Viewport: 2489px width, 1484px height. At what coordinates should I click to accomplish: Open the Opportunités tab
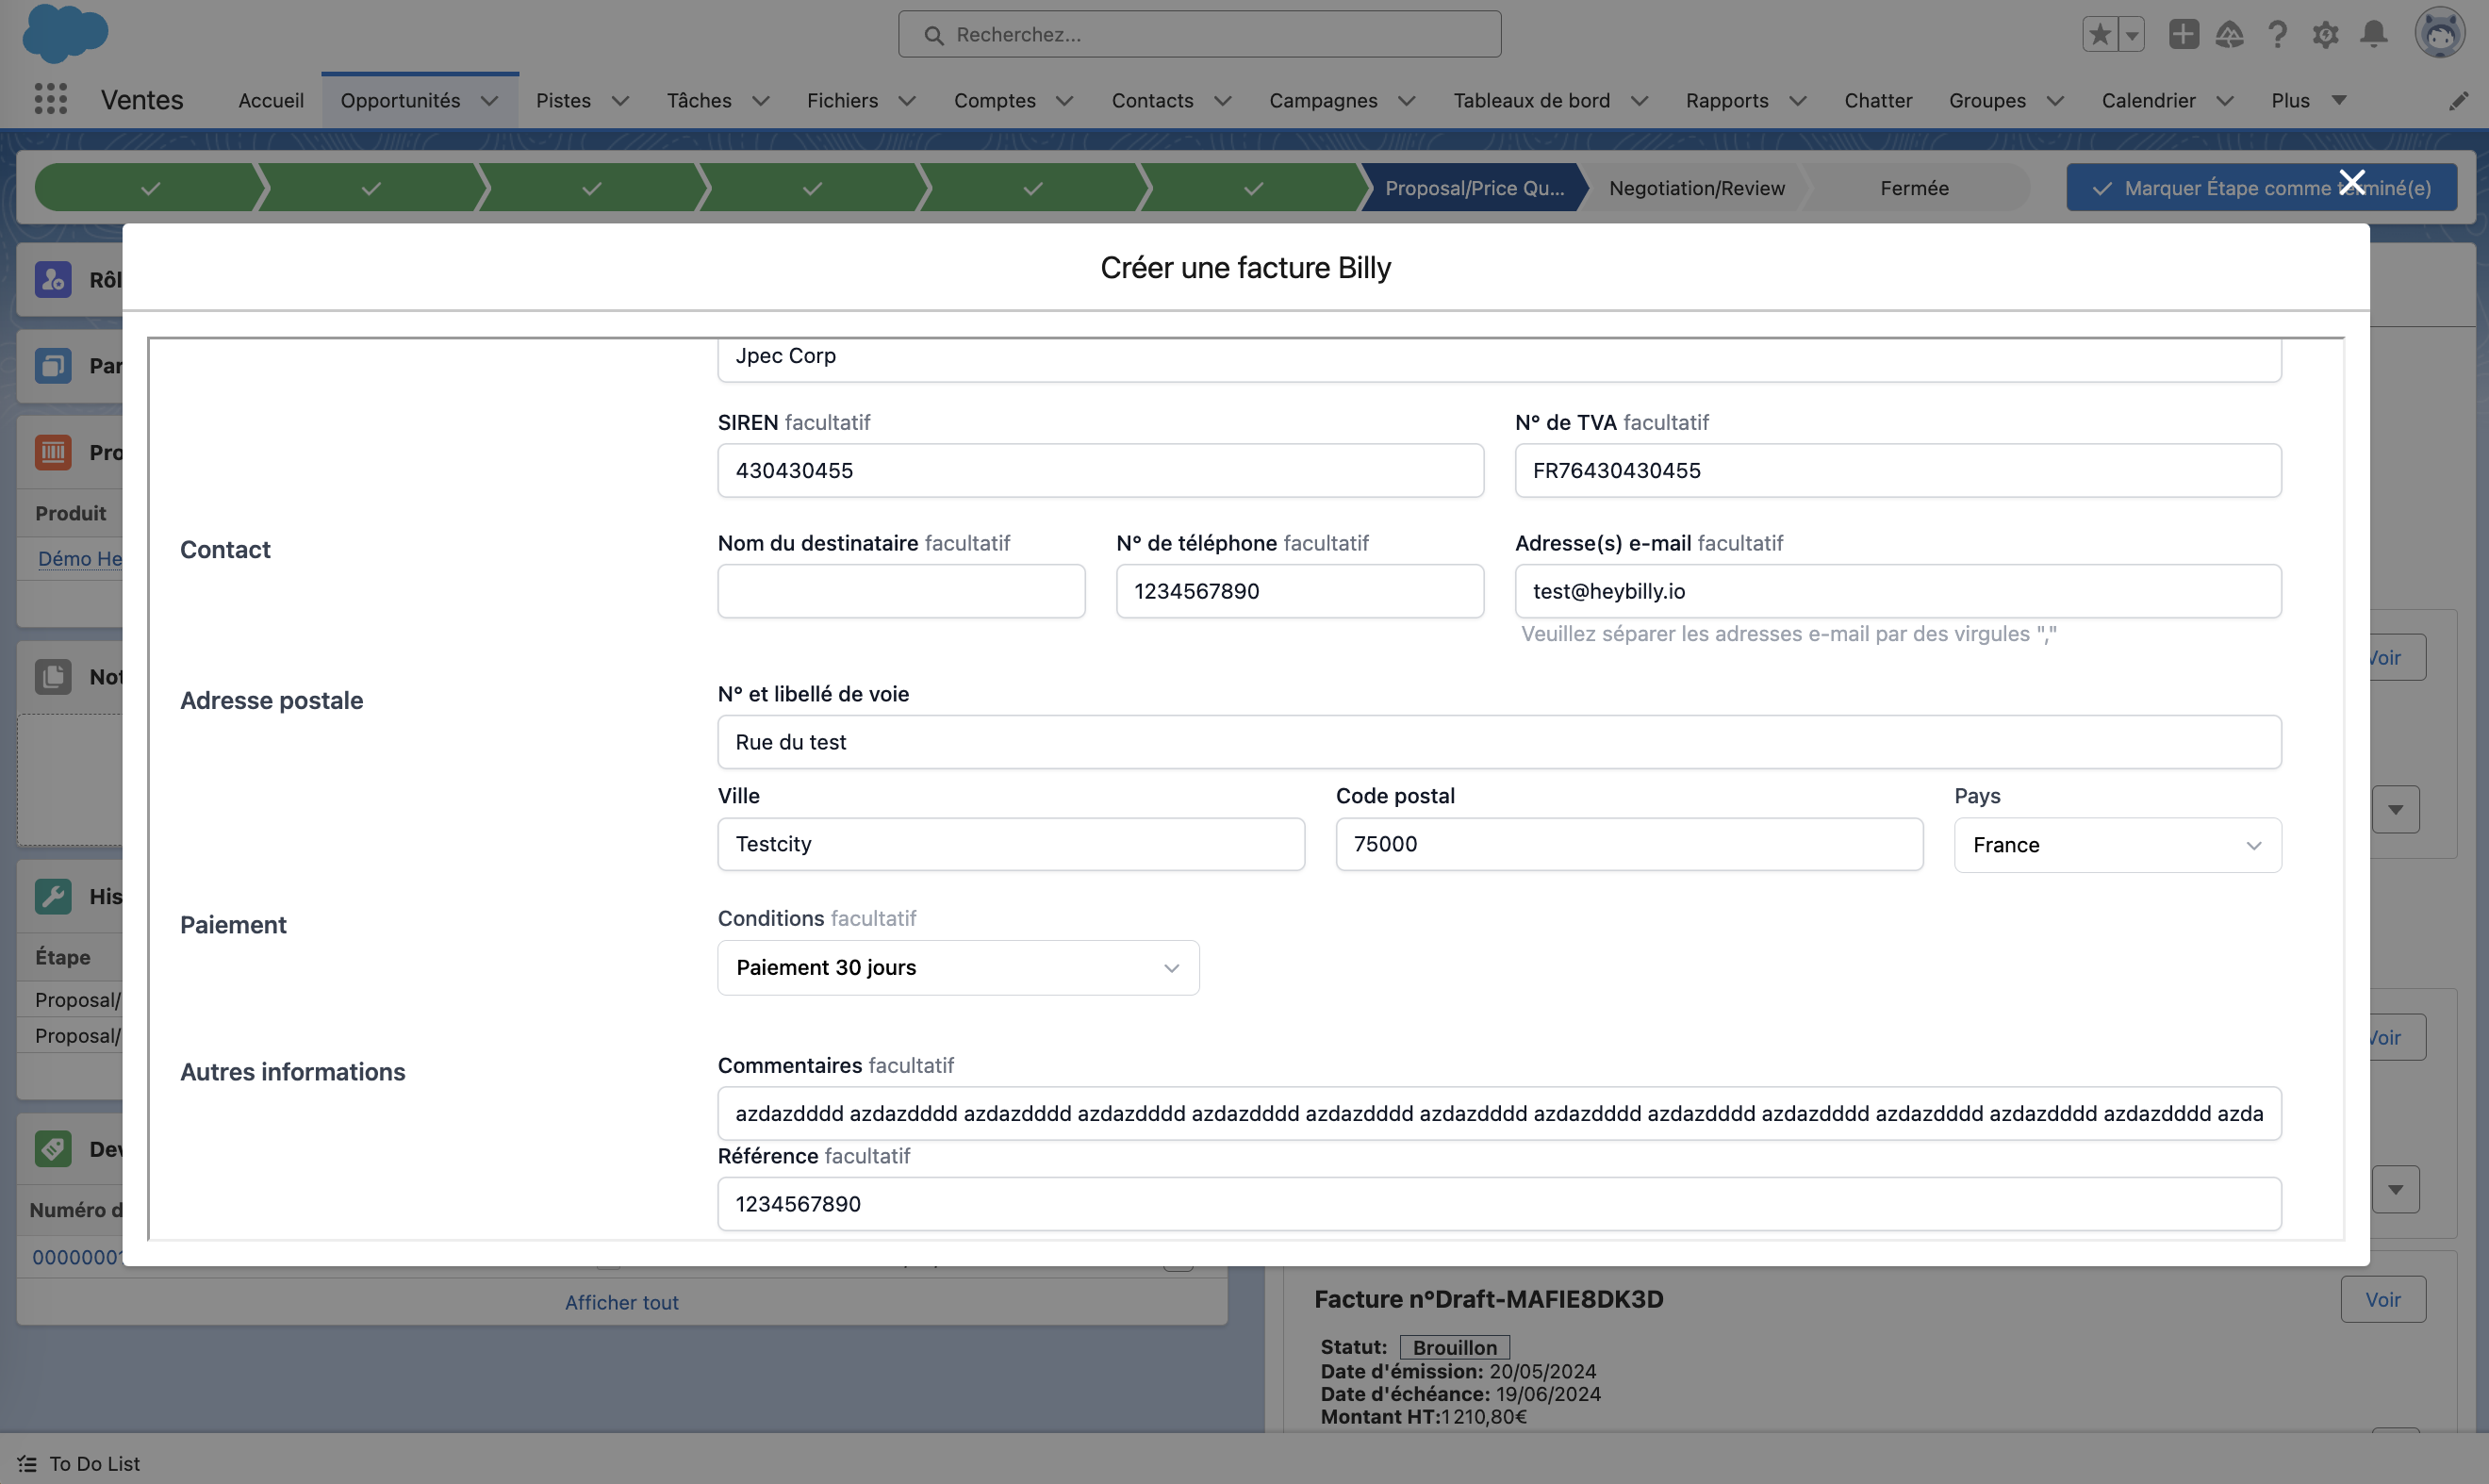pos(400,100)
